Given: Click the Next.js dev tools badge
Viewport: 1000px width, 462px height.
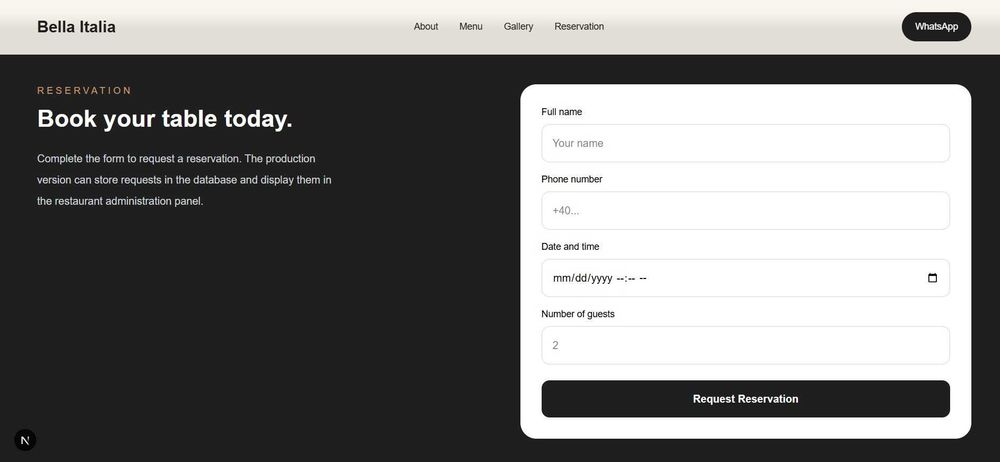Looking at the screenshot, I should point(25,440).
